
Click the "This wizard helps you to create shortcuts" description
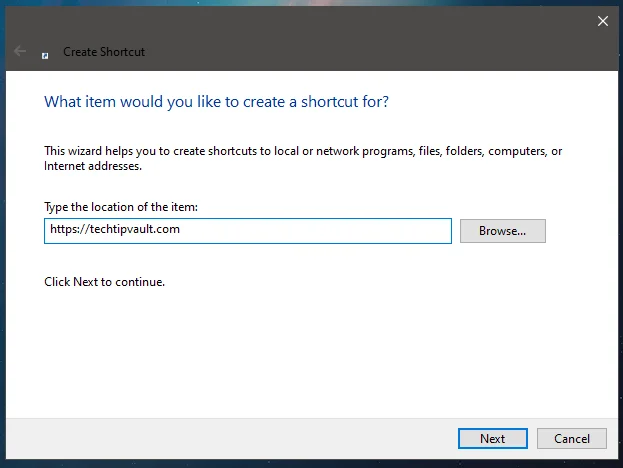[303, 158]
